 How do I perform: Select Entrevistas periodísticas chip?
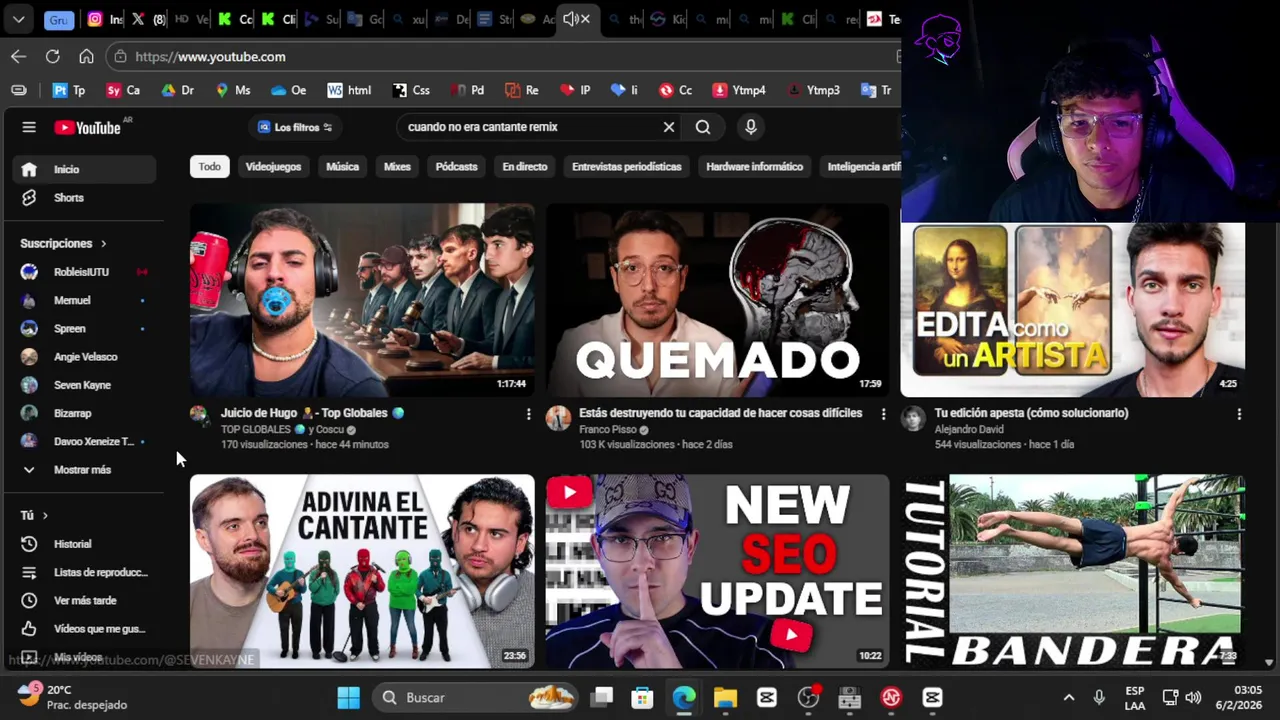627,167
